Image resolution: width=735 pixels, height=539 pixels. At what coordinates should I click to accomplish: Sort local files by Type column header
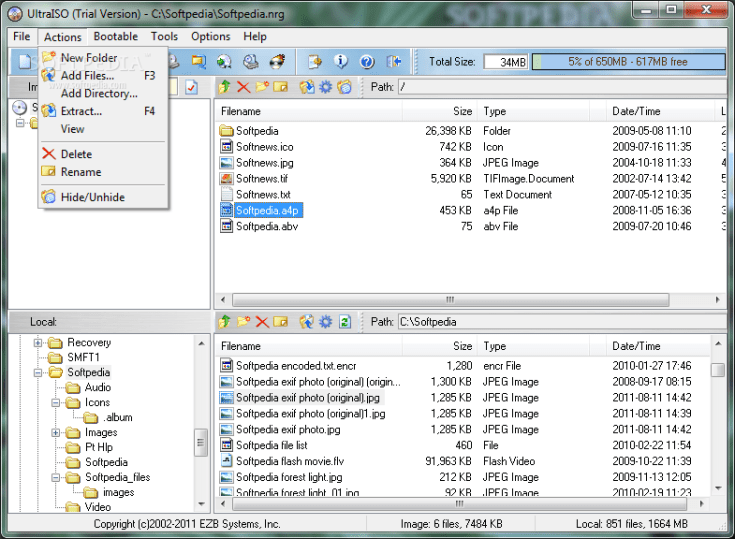click(x=533, y=346)
